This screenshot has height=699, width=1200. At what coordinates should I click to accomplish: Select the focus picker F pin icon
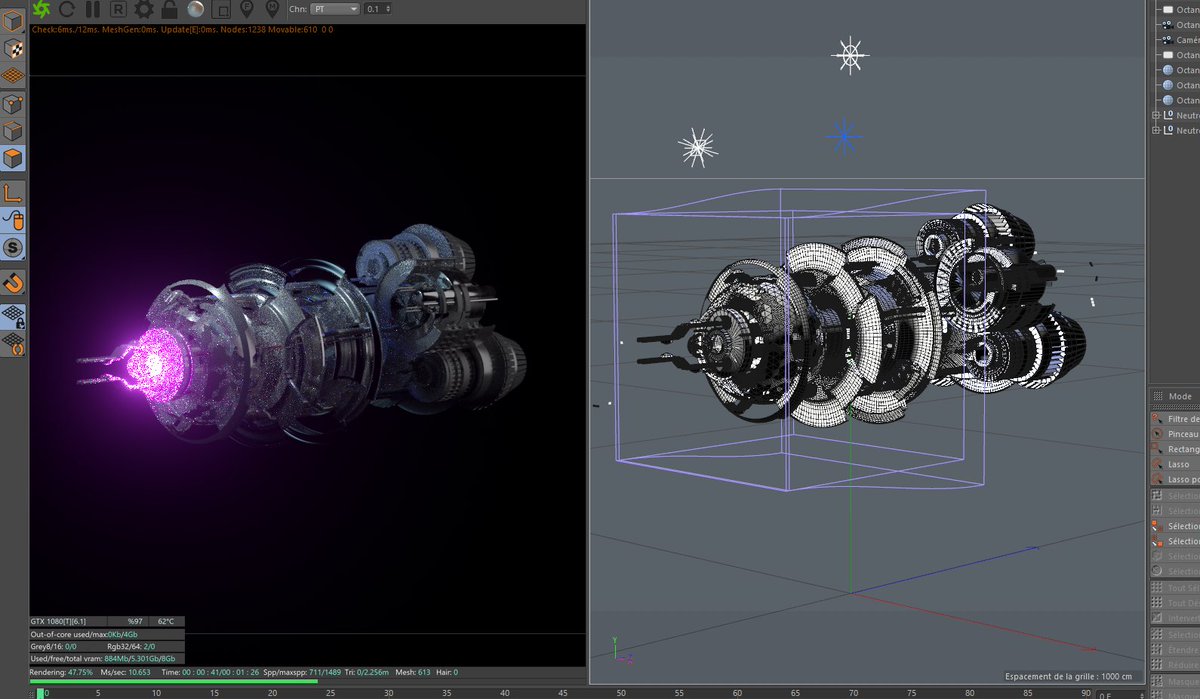[247, 9]
